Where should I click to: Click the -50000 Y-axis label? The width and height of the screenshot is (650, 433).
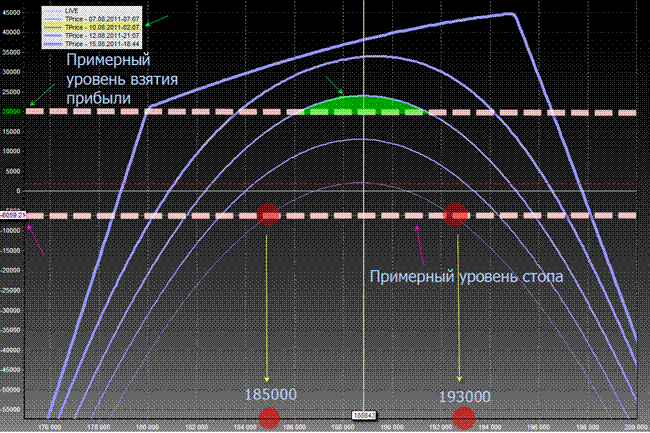tap(11, 390)
